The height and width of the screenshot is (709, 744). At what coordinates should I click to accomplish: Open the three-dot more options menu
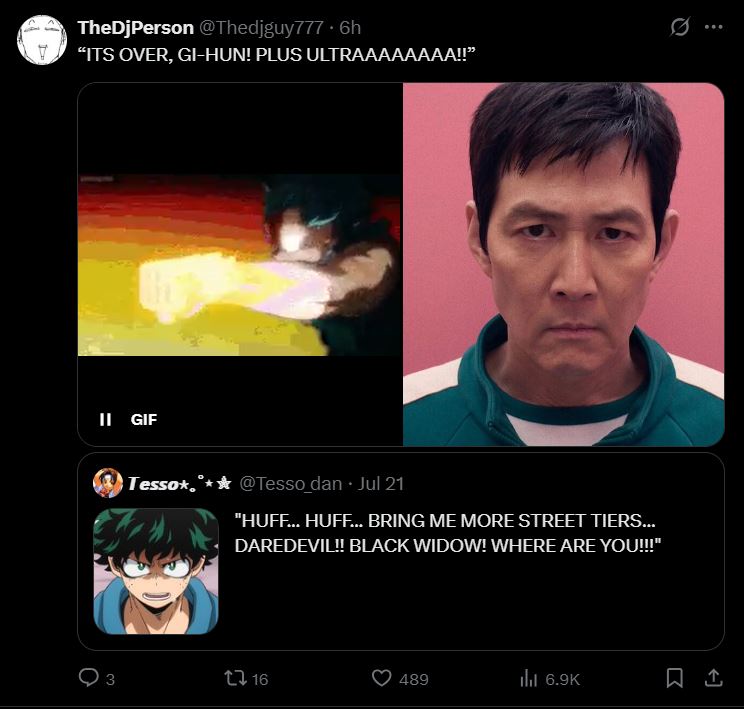713,27
